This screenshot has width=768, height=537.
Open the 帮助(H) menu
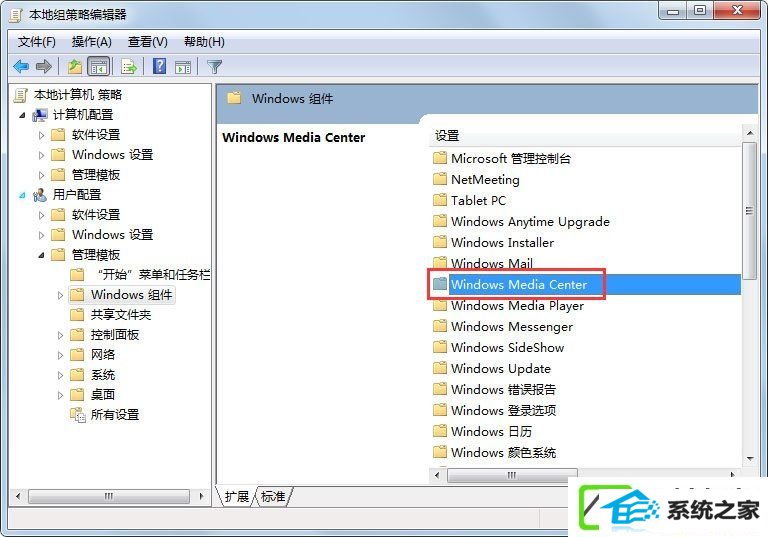tap(204, 42)
